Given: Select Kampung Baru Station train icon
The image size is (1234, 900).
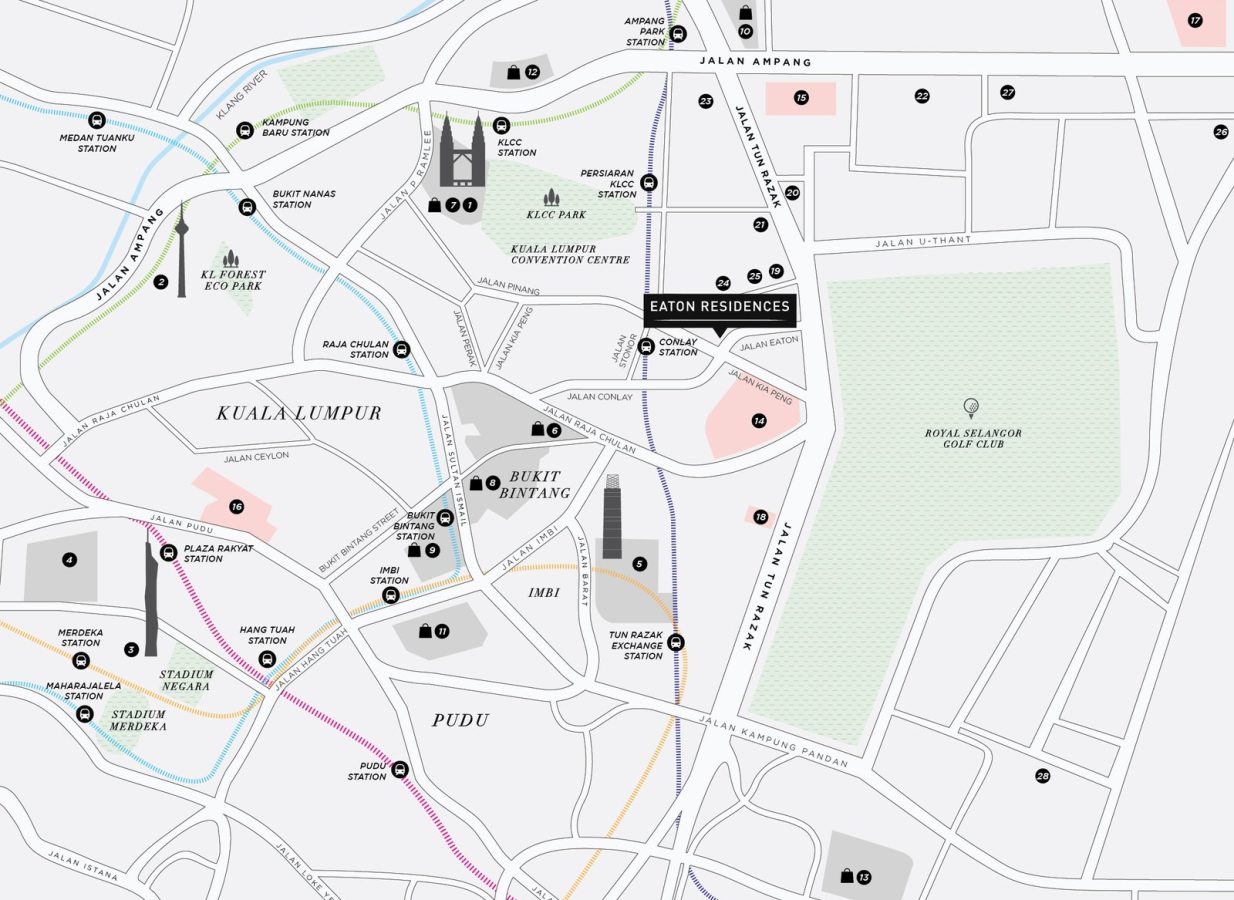Looking at the screenshot, I should pos(244,130).
